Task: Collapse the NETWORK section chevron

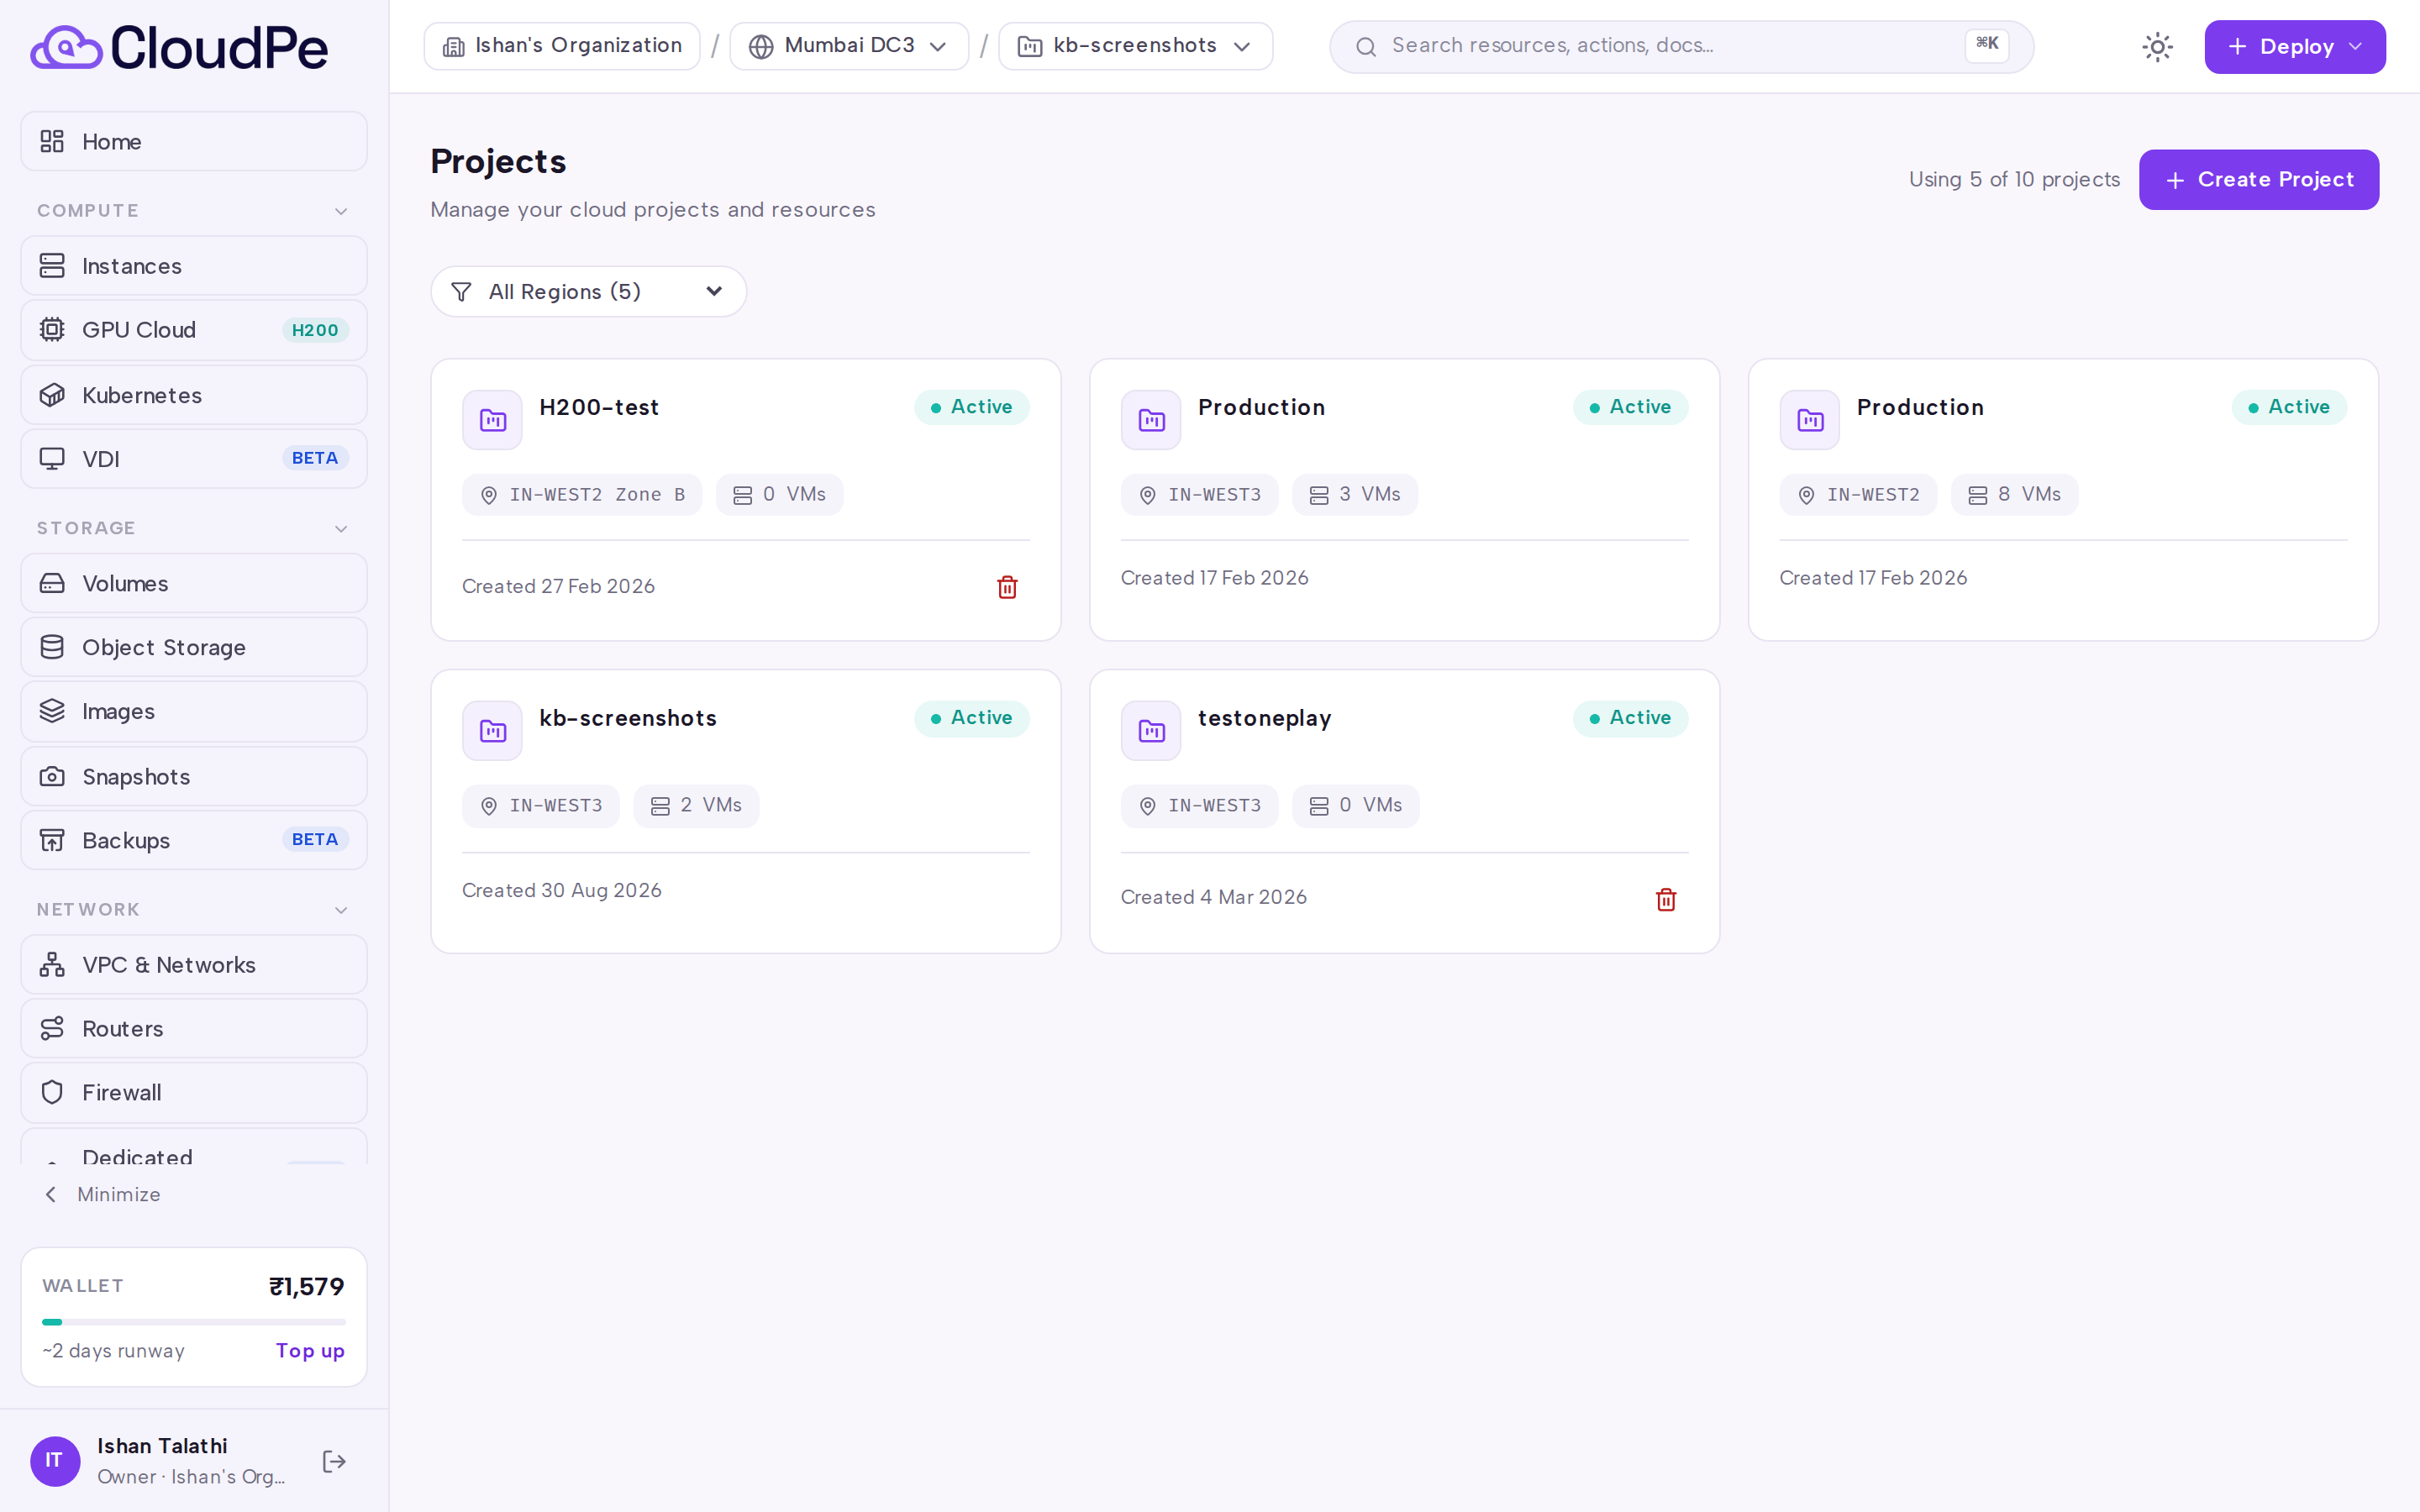Action: [x=341, y=910]
